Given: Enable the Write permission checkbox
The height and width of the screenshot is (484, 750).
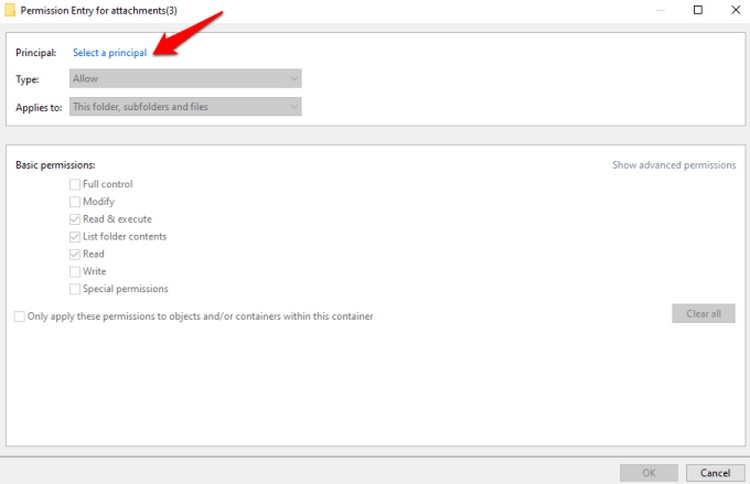Looking at the screenshot, I should pos(75,271).
